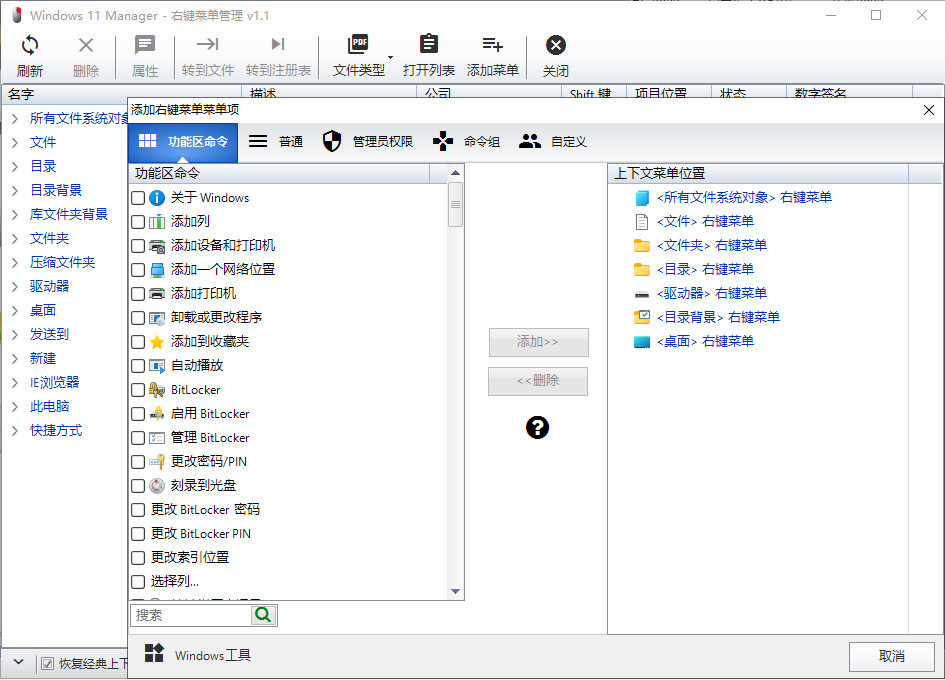Image resolution: width=945 pixels, height=680 pixels.
Task: Click the toolbar Close (关闭) icon
Action: [x=555, y=45]
